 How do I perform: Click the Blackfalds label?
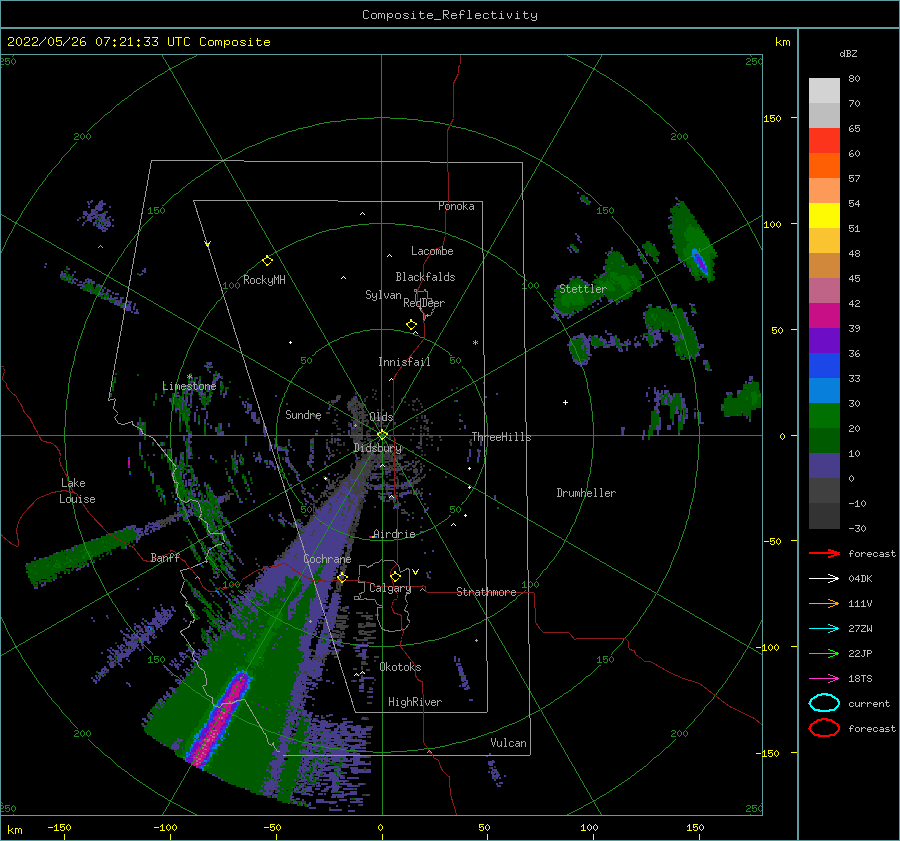coord(425,277)
